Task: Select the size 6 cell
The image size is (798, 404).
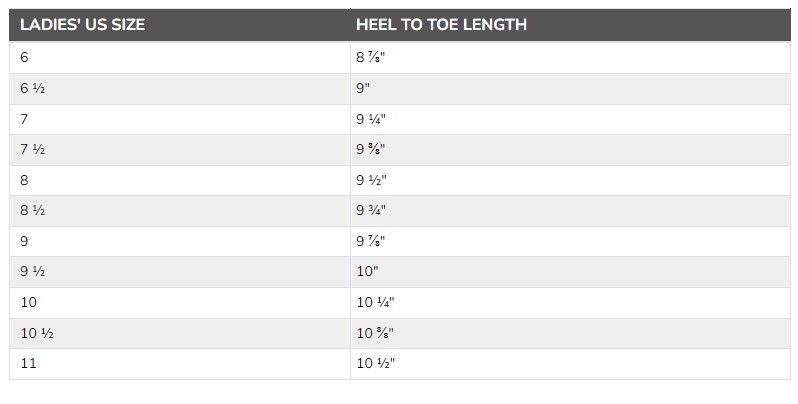Action: tap(180, 57)
